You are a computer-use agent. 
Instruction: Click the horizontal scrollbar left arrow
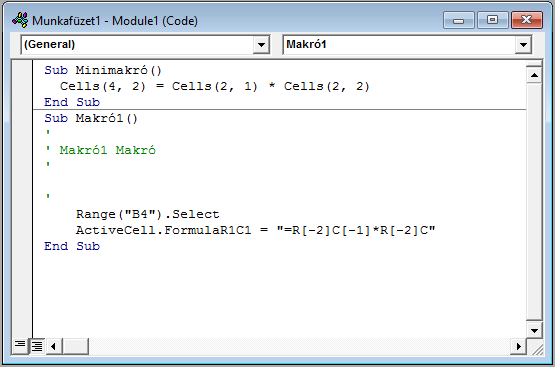[54, 346]
